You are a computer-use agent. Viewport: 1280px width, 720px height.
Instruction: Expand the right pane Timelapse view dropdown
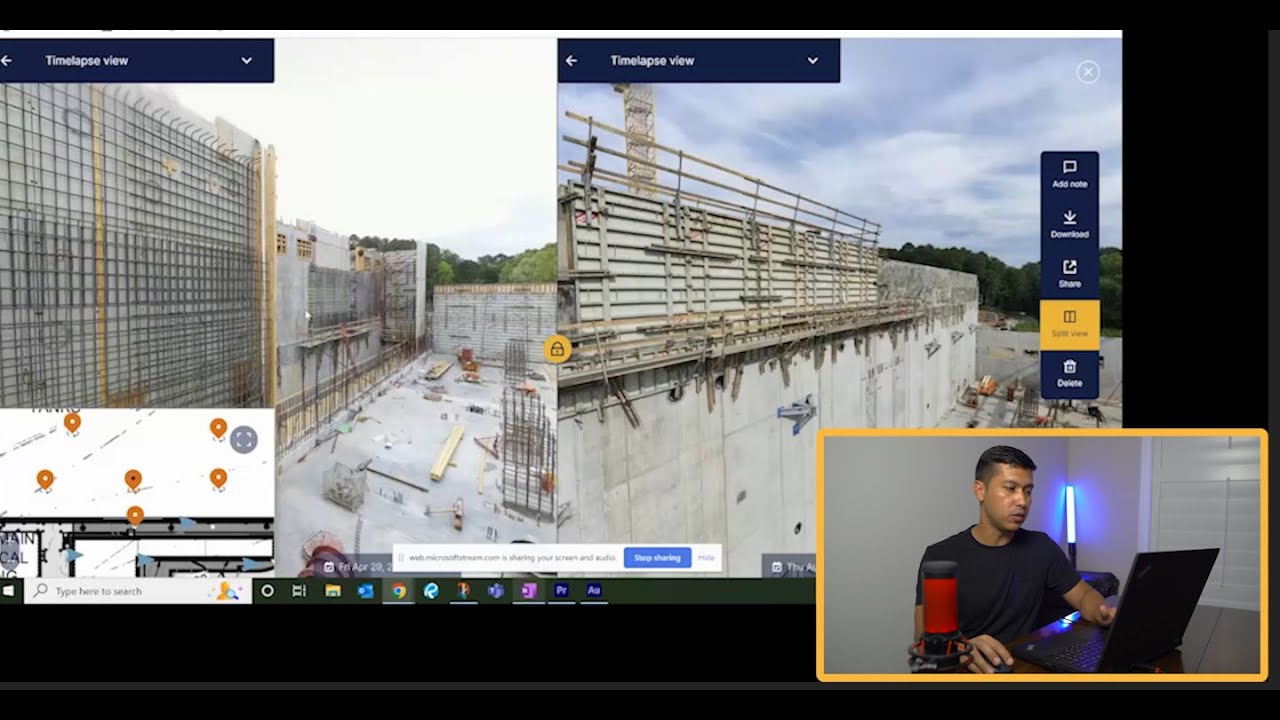coord(812,60)
